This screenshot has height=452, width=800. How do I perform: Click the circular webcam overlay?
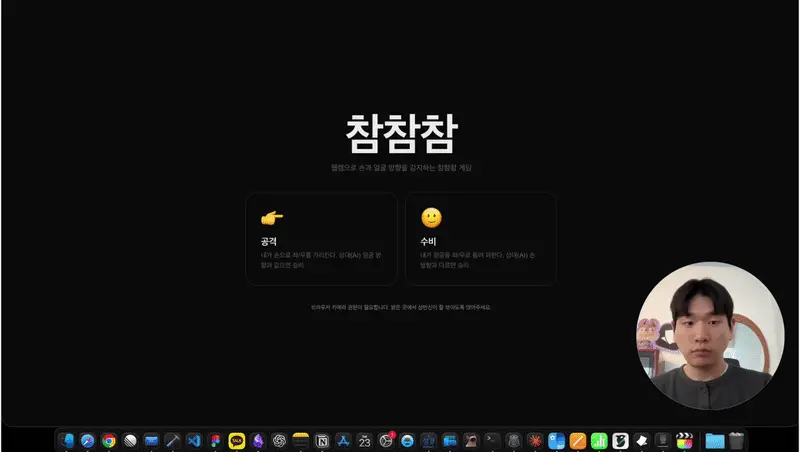coord(710,336)
